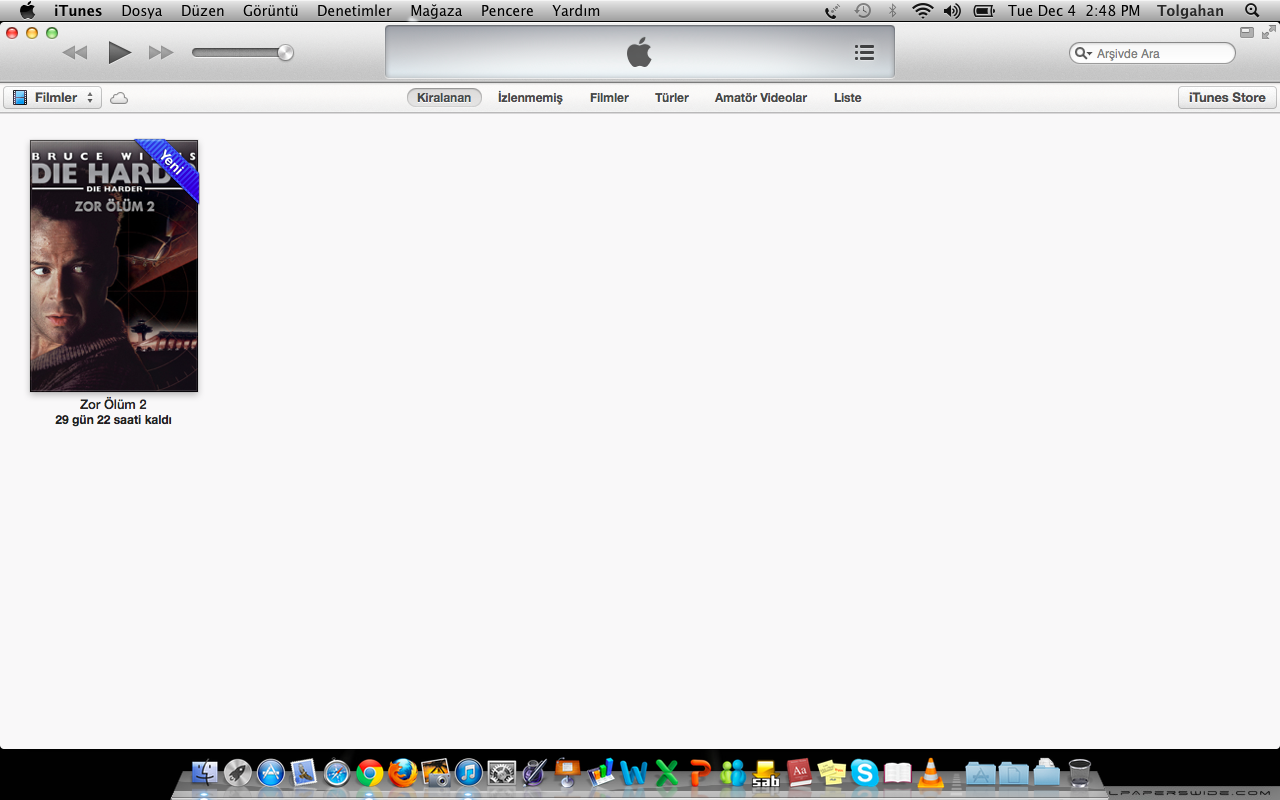Viewport: 1280px width, 800px height.
Task: Select the Amatör Videolar tab
Action: coord(761,98)
